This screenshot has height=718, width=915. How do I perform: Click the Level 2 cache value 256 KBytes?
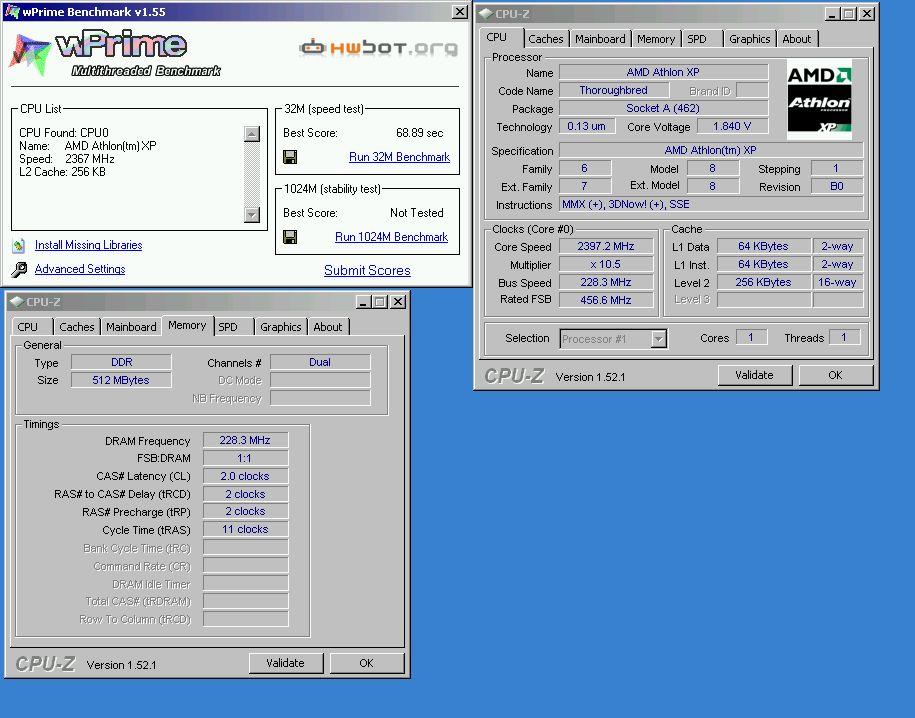763,283
